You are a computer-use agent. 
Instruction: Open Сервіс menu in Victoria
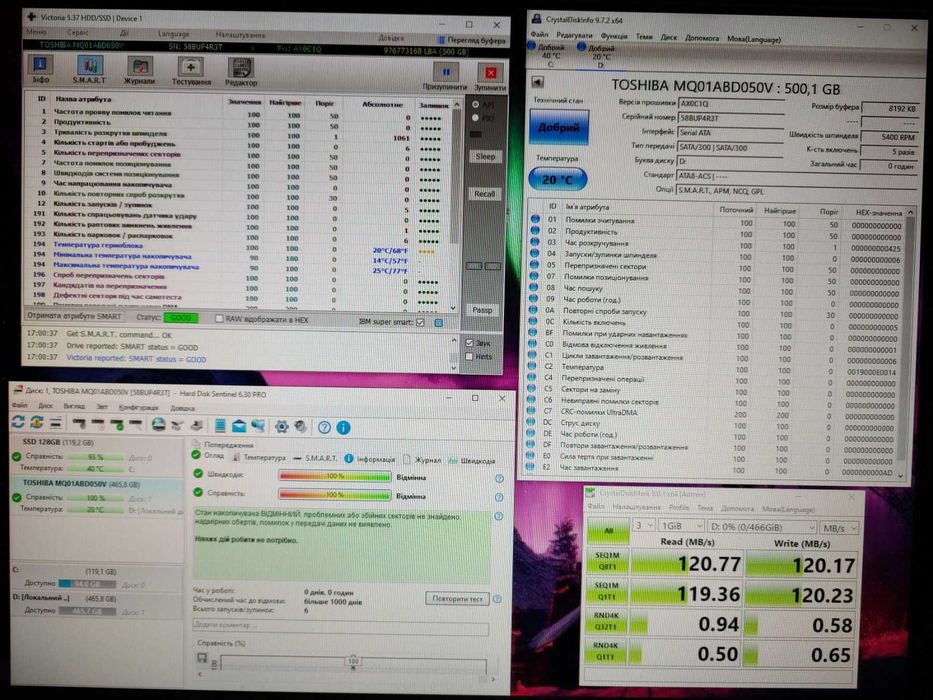pyautogui.click(x=78, y=32)
